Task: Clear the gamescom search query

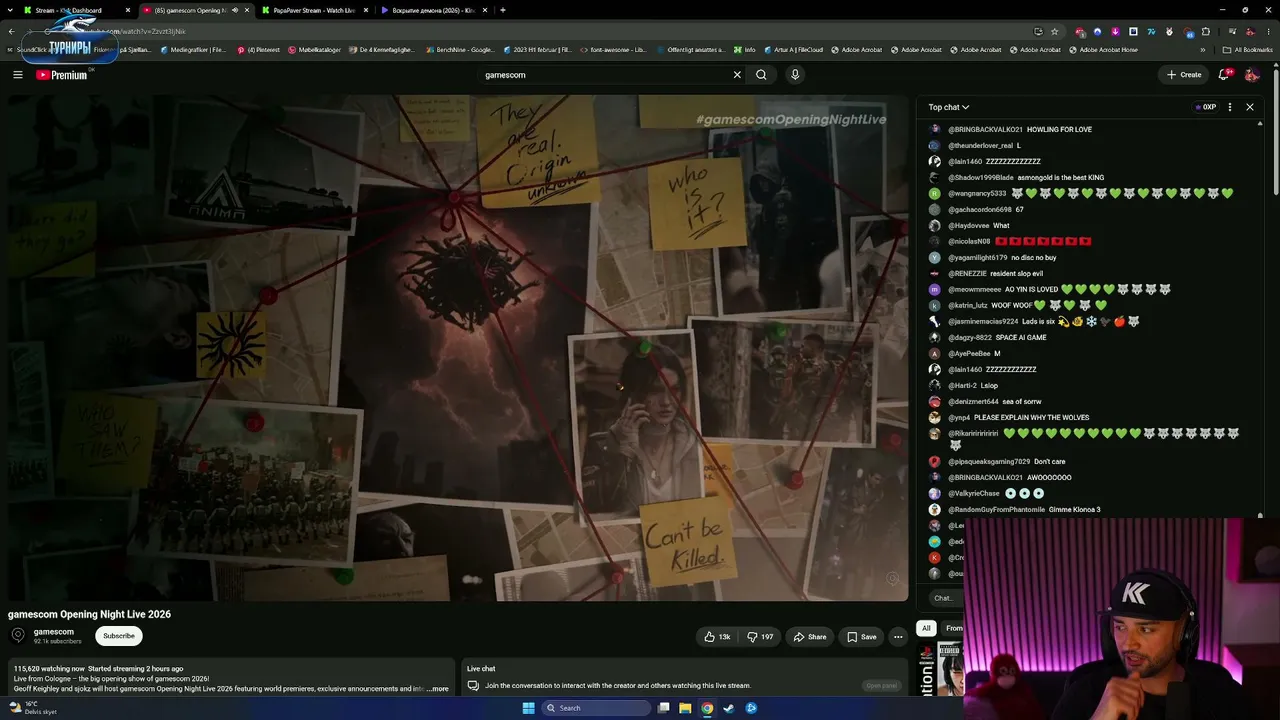Action: point(737,75)
